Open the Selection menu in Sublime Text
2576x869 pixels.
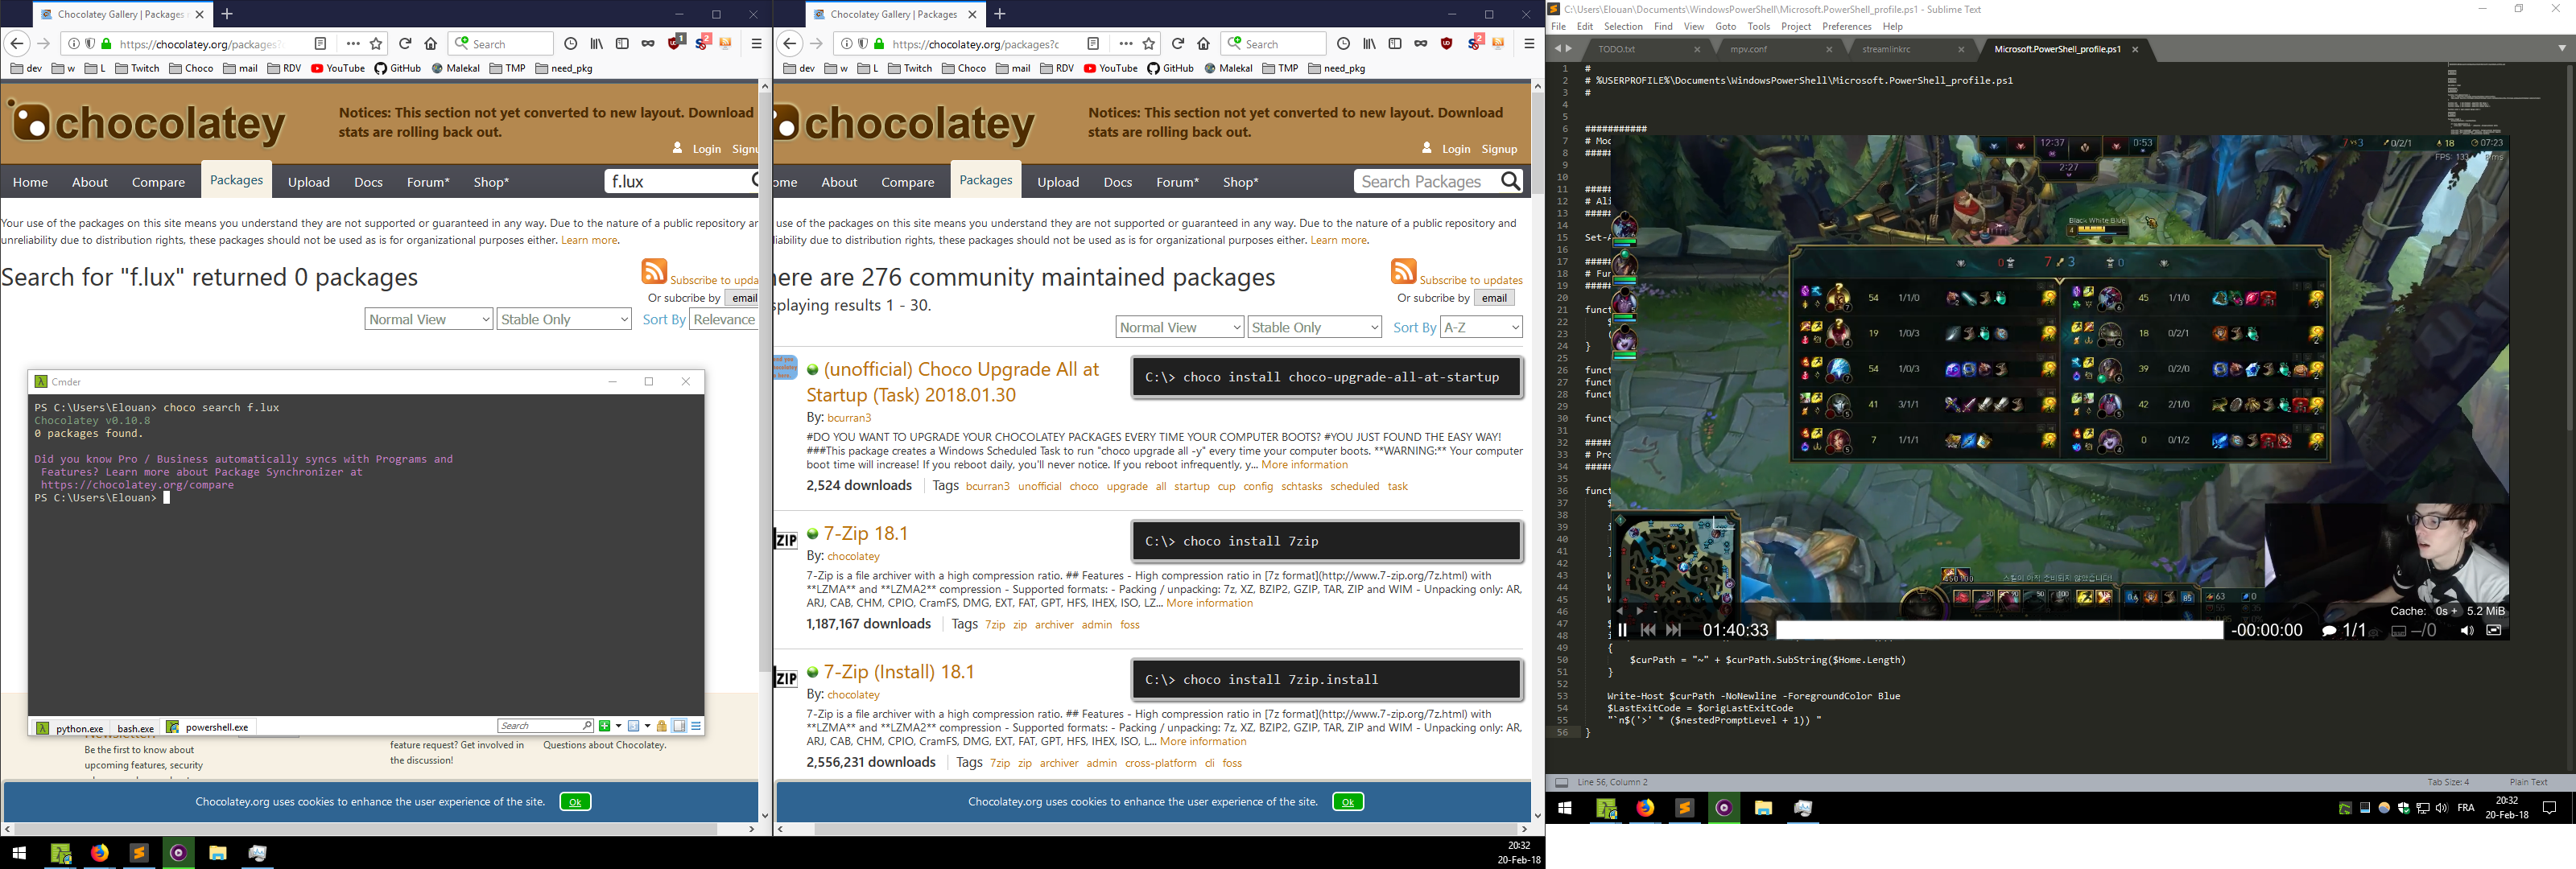[1623, 27]
